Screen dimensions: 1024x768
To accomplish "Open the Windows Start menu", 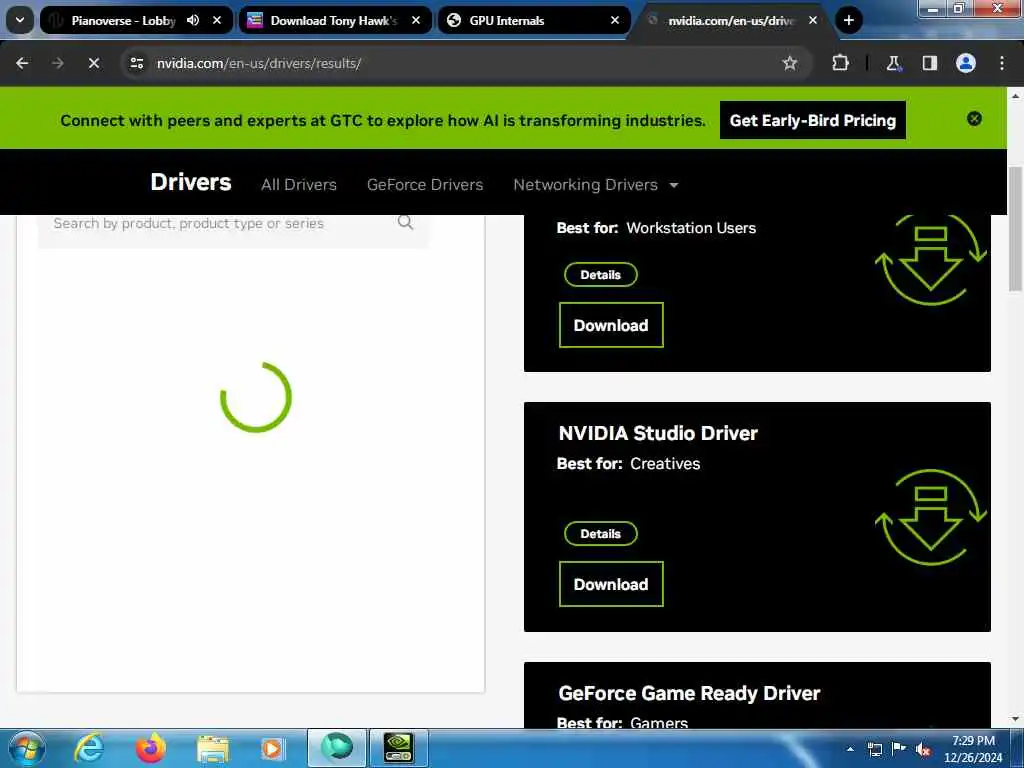I will [x=27, y=748].
